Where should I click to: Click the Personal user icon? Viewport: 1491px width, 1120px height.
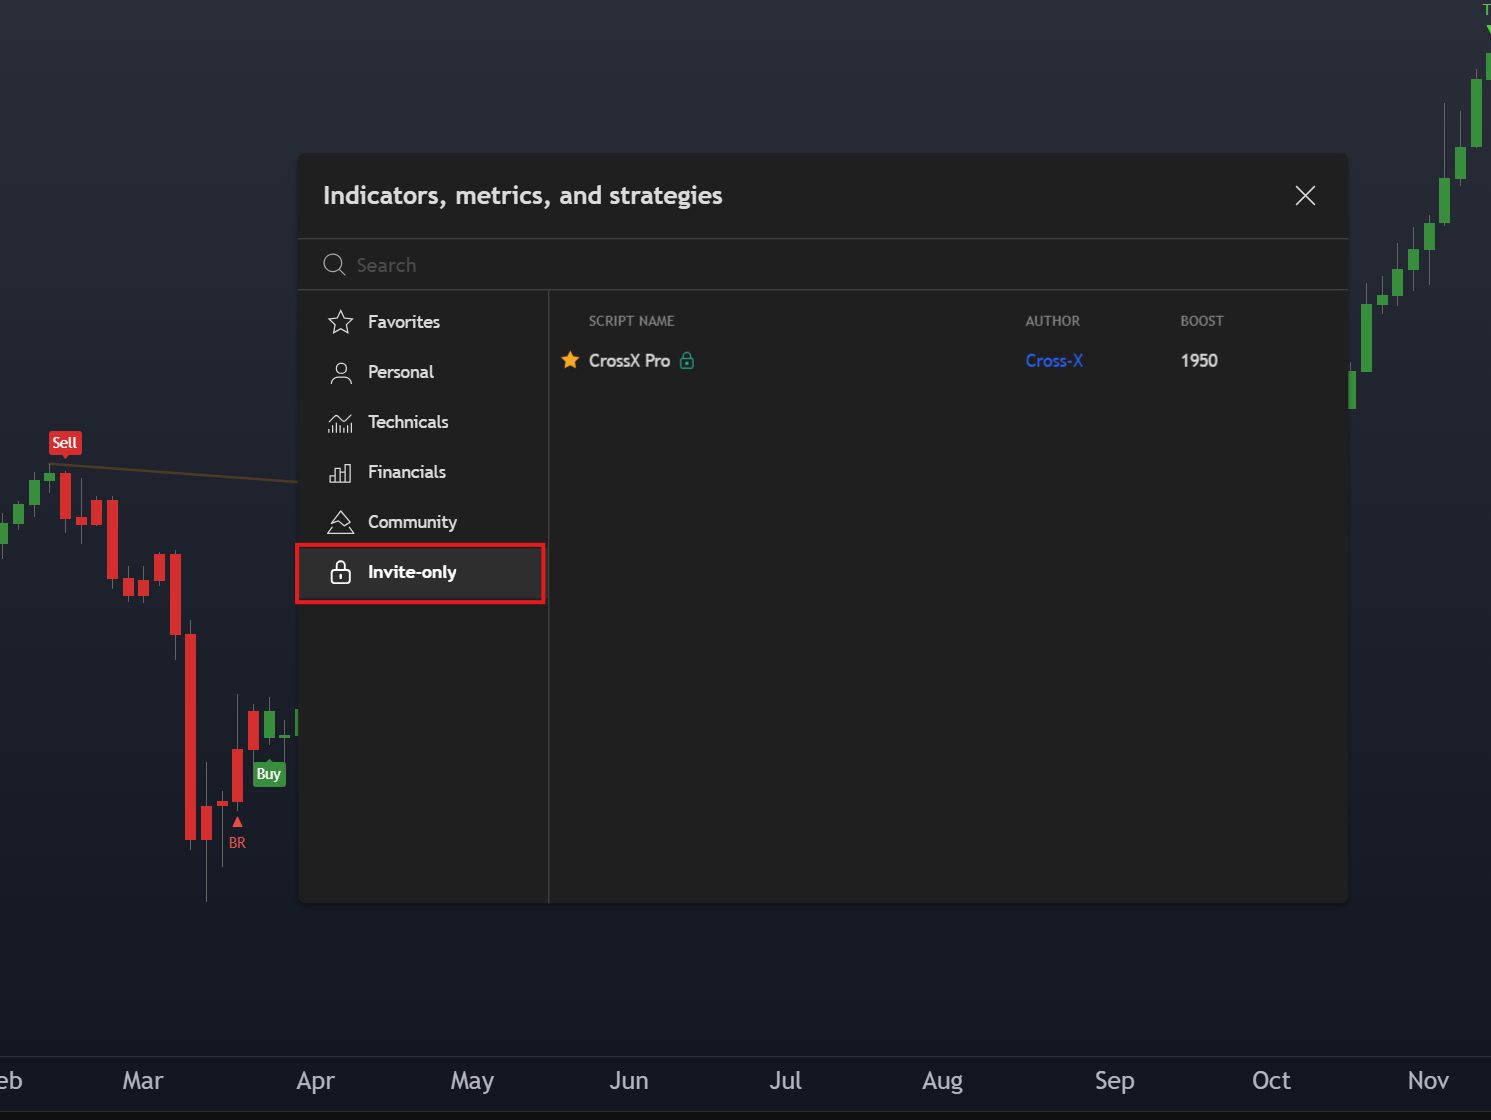(341, 373)
